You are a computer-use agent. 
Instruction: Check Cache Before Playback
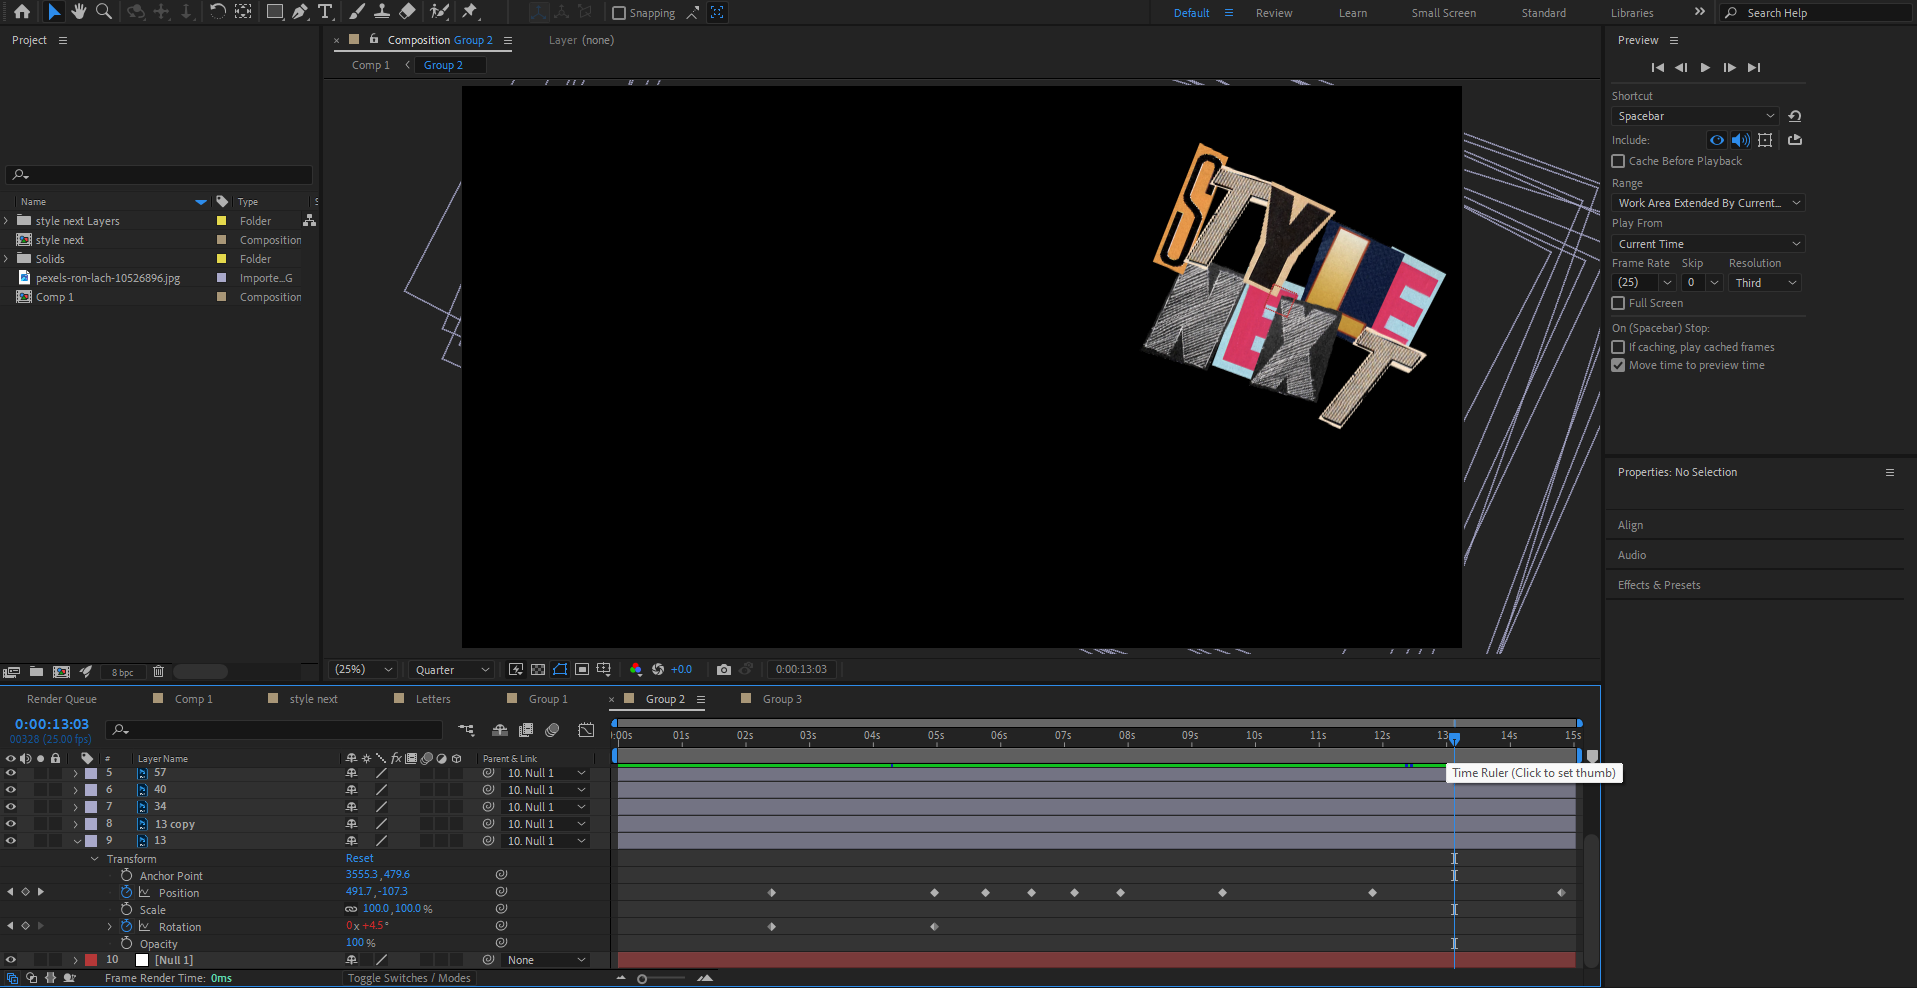[1618, 161]
